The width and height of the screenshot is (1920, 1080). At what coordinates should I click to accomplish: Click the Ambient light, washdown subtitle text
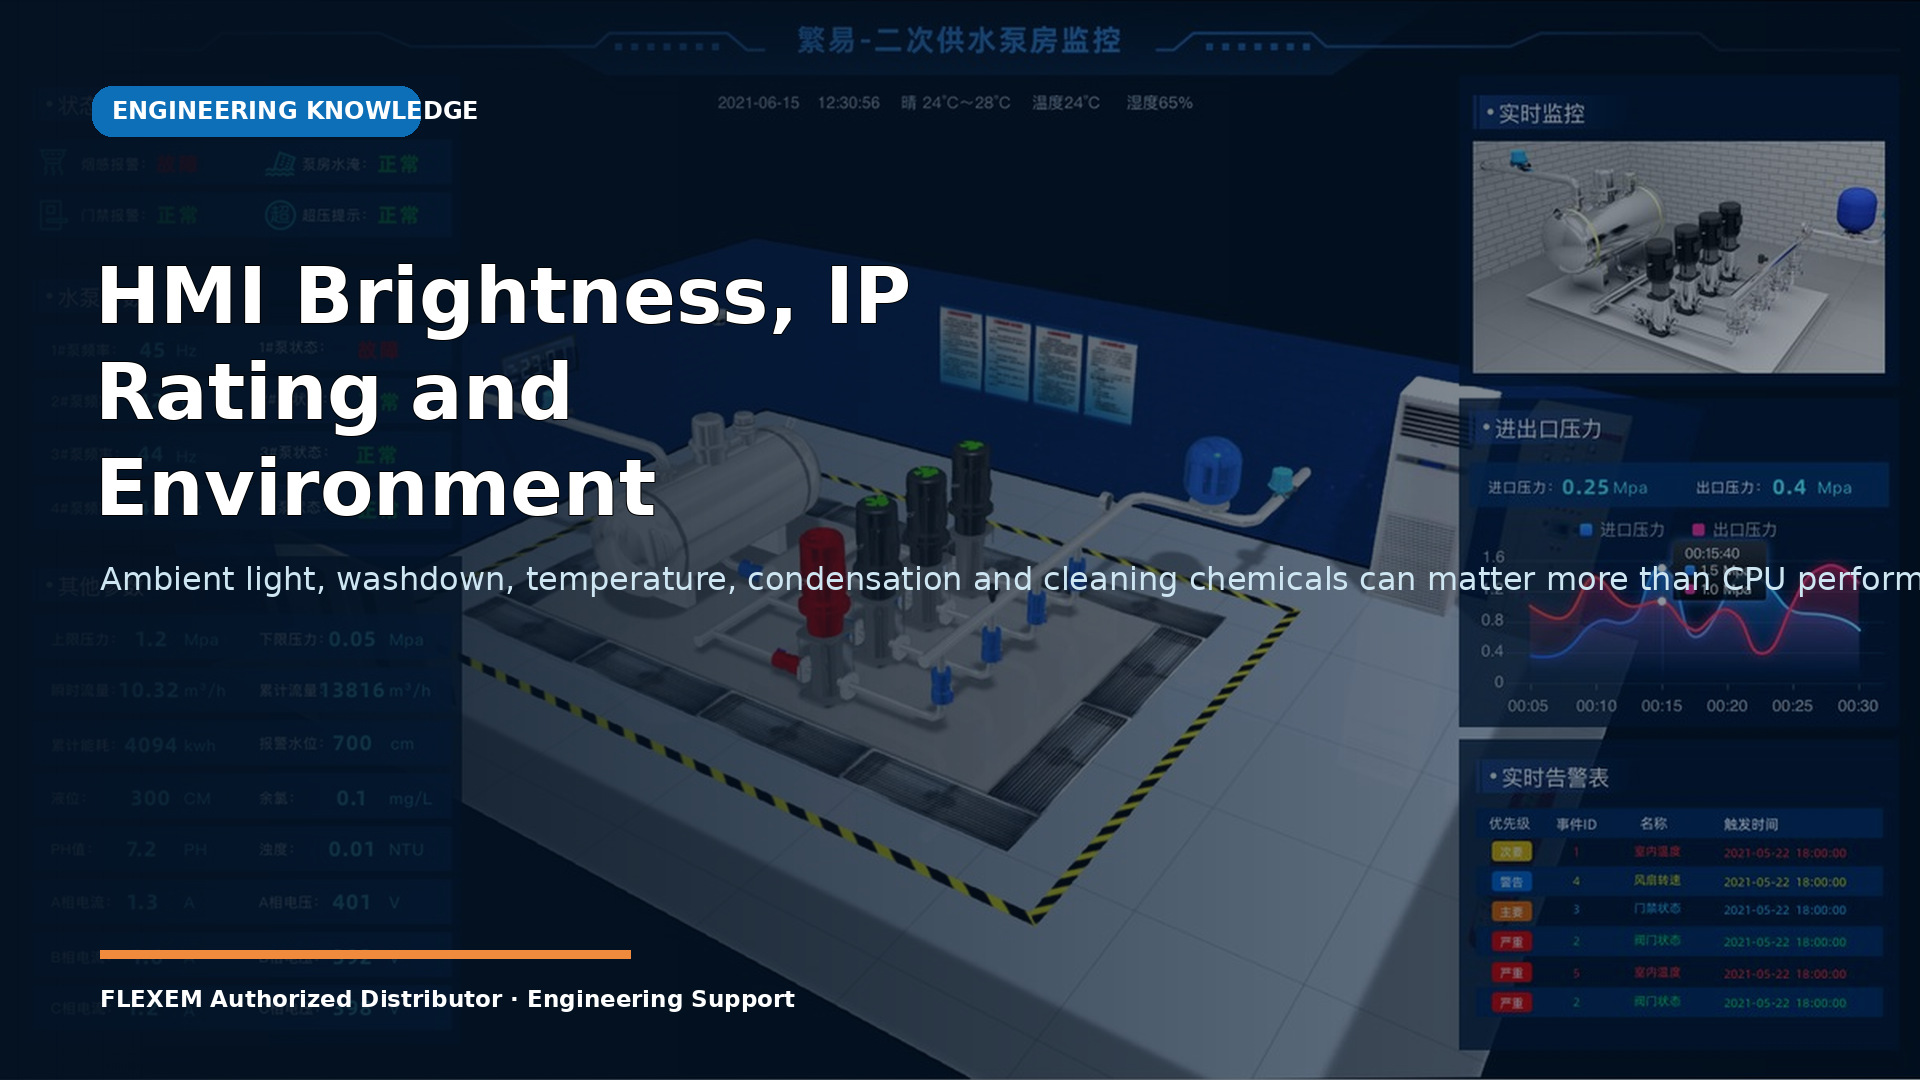1010,579
